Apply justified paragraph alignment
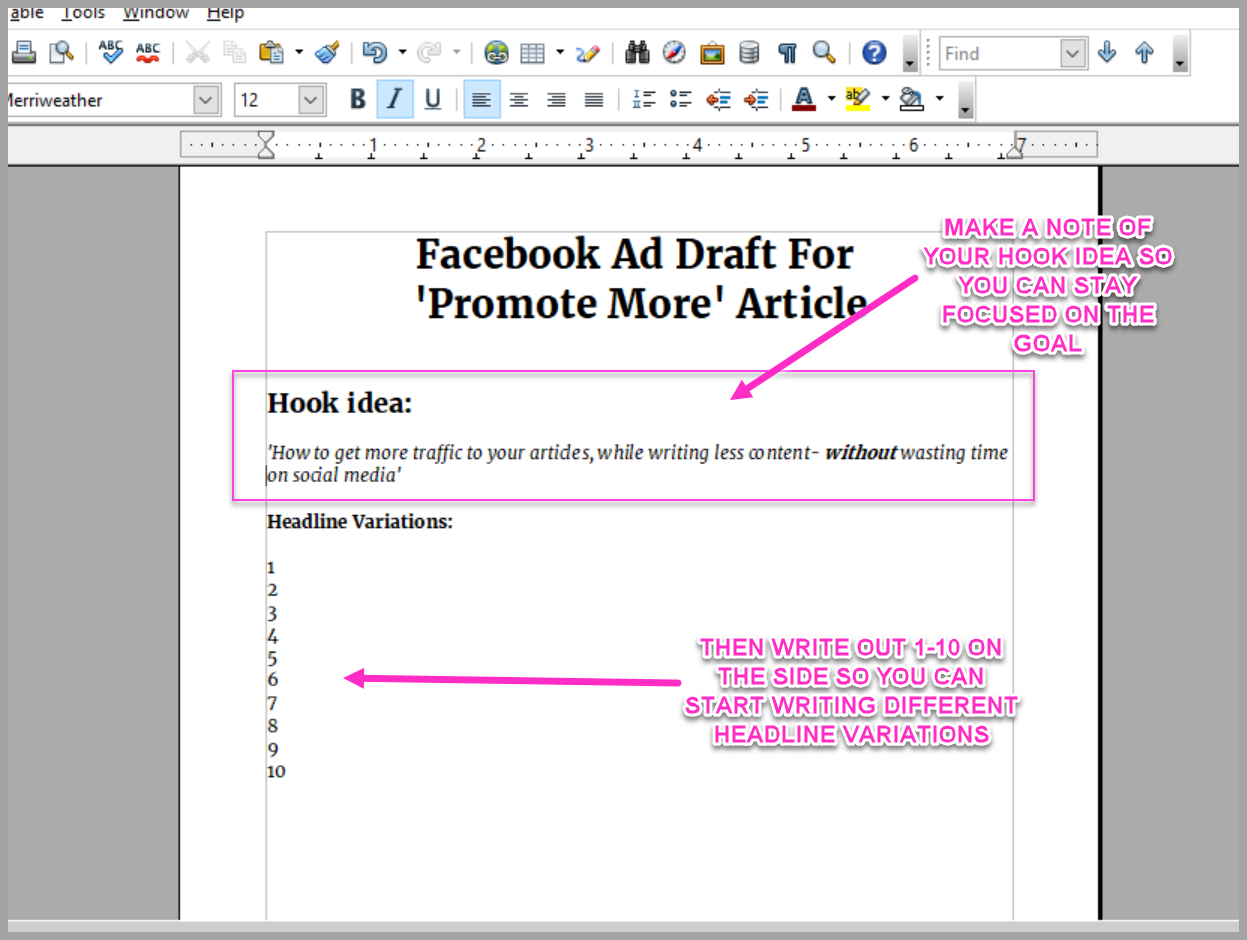1247x940 pixels. click(x=594, y=100)
